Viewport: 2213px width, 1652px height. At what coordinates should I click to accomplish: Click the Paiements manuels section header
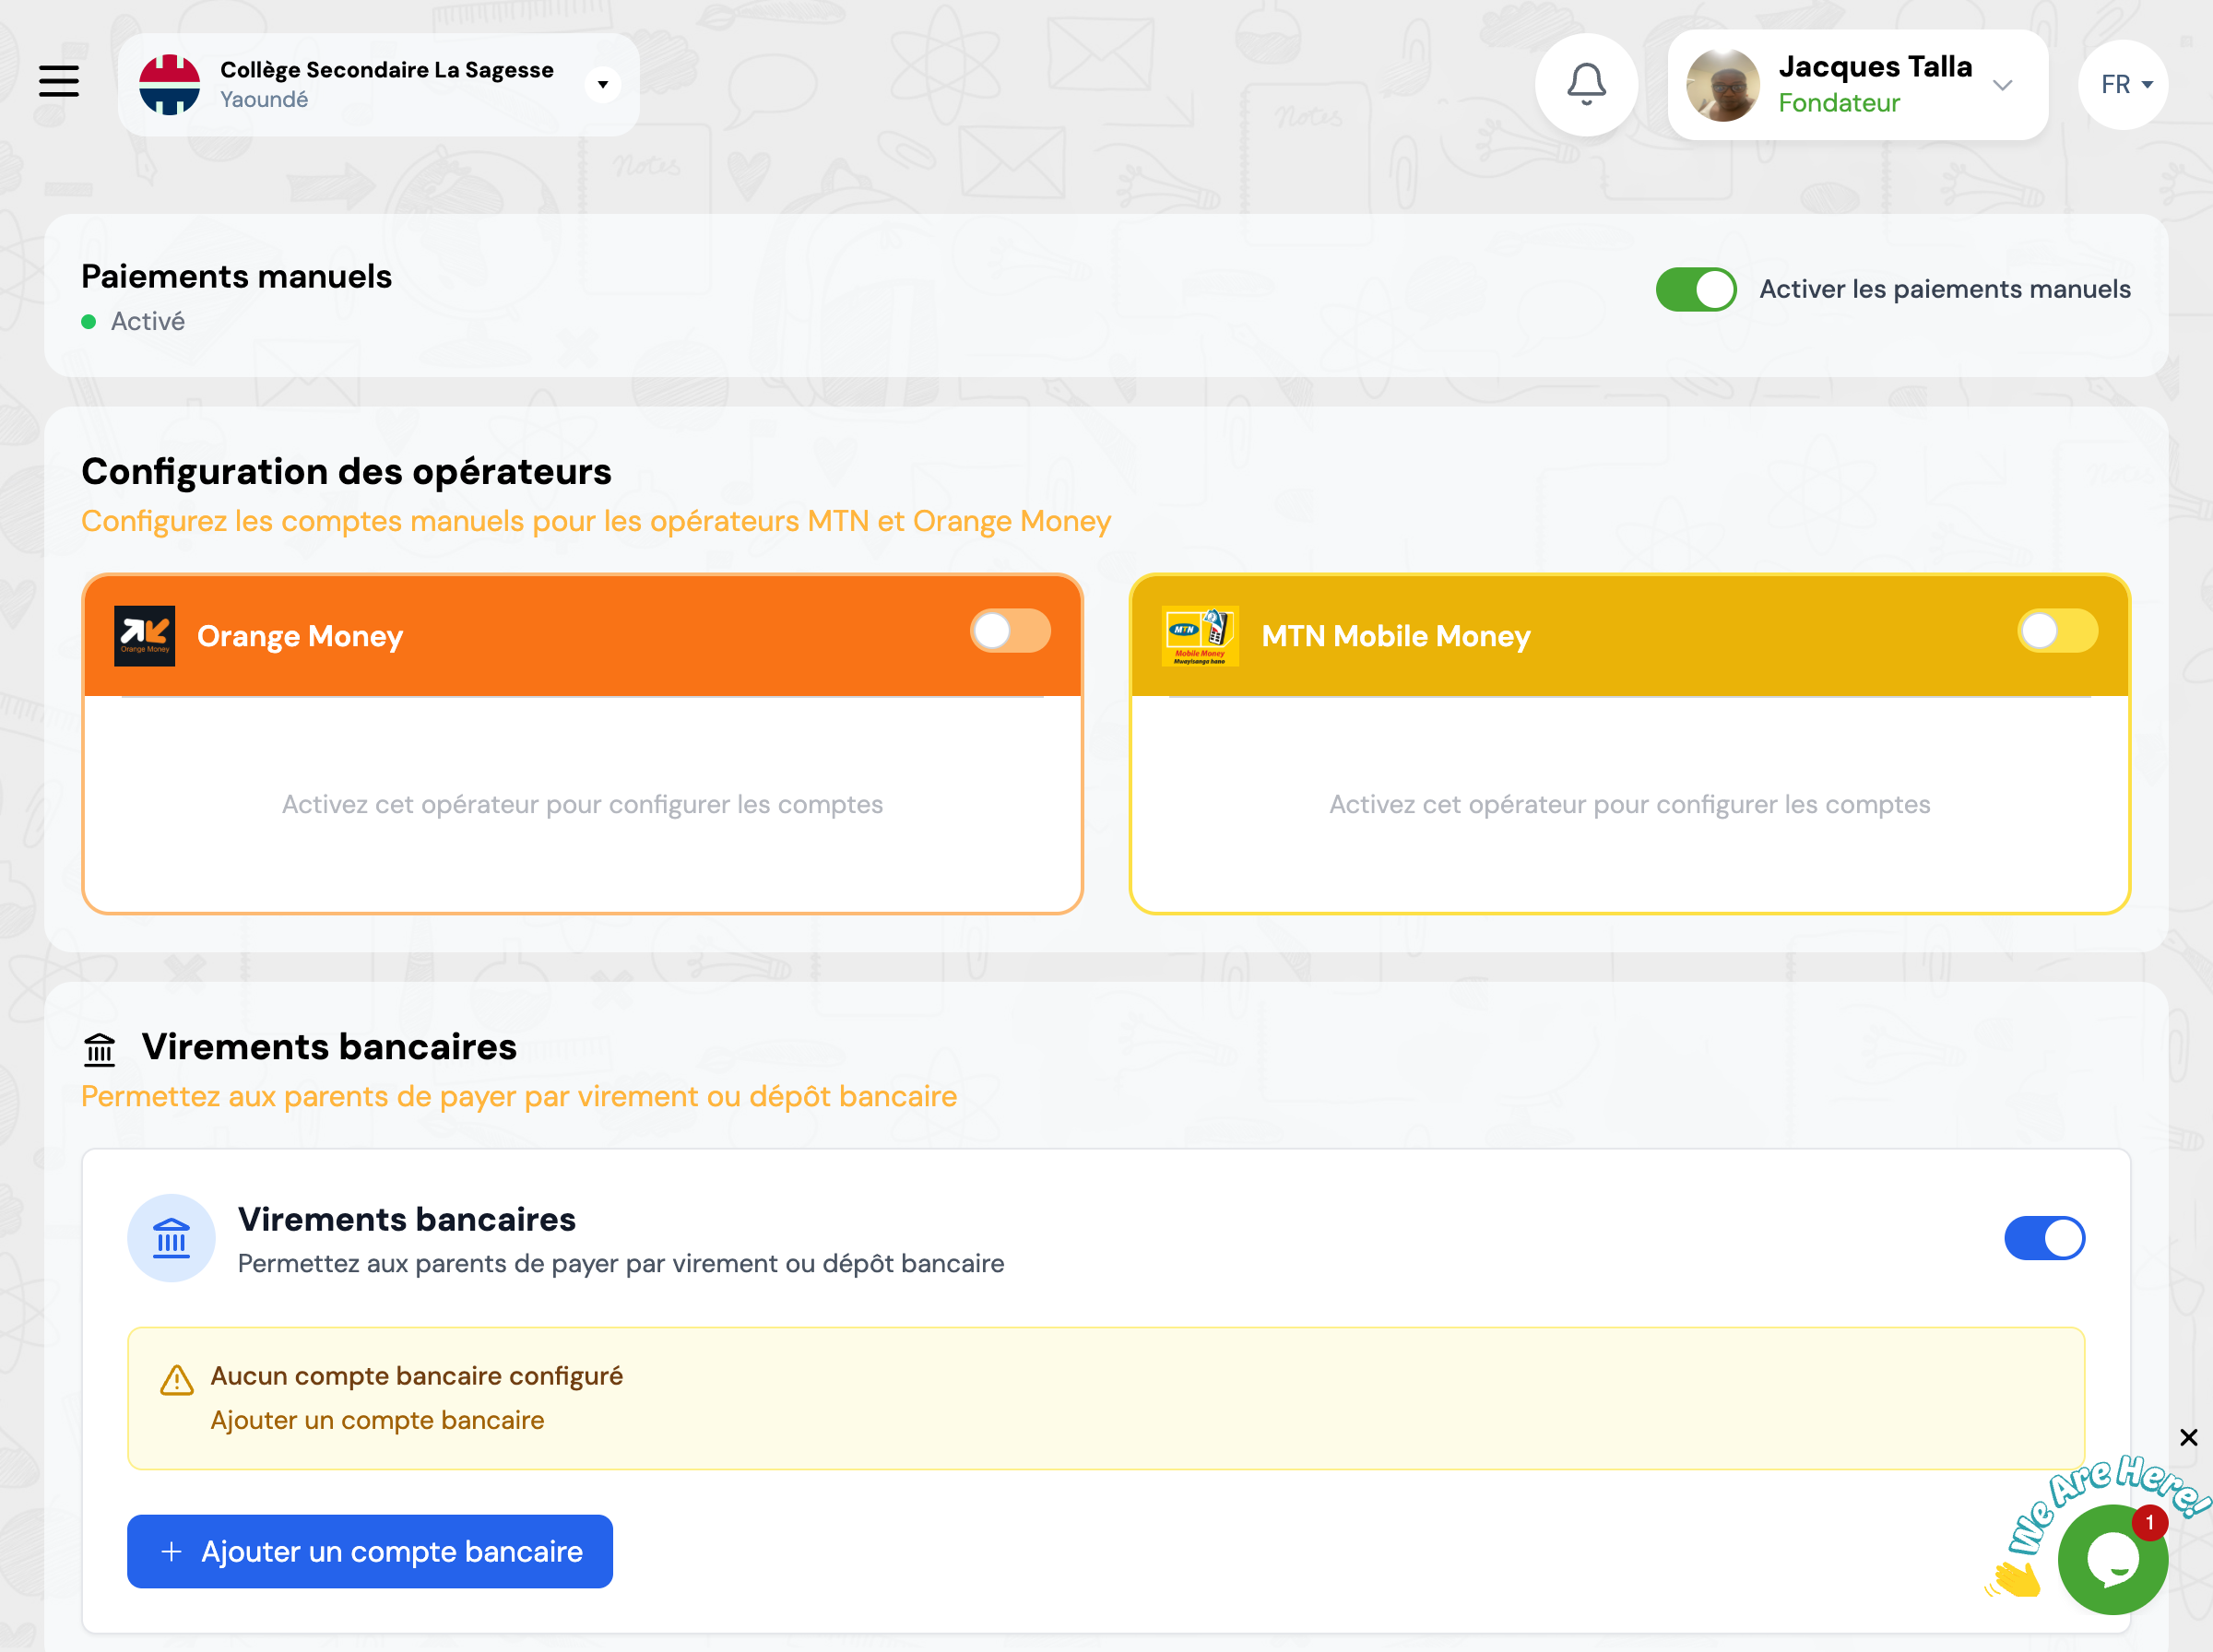pyautogui.click(x=236, y=277)
